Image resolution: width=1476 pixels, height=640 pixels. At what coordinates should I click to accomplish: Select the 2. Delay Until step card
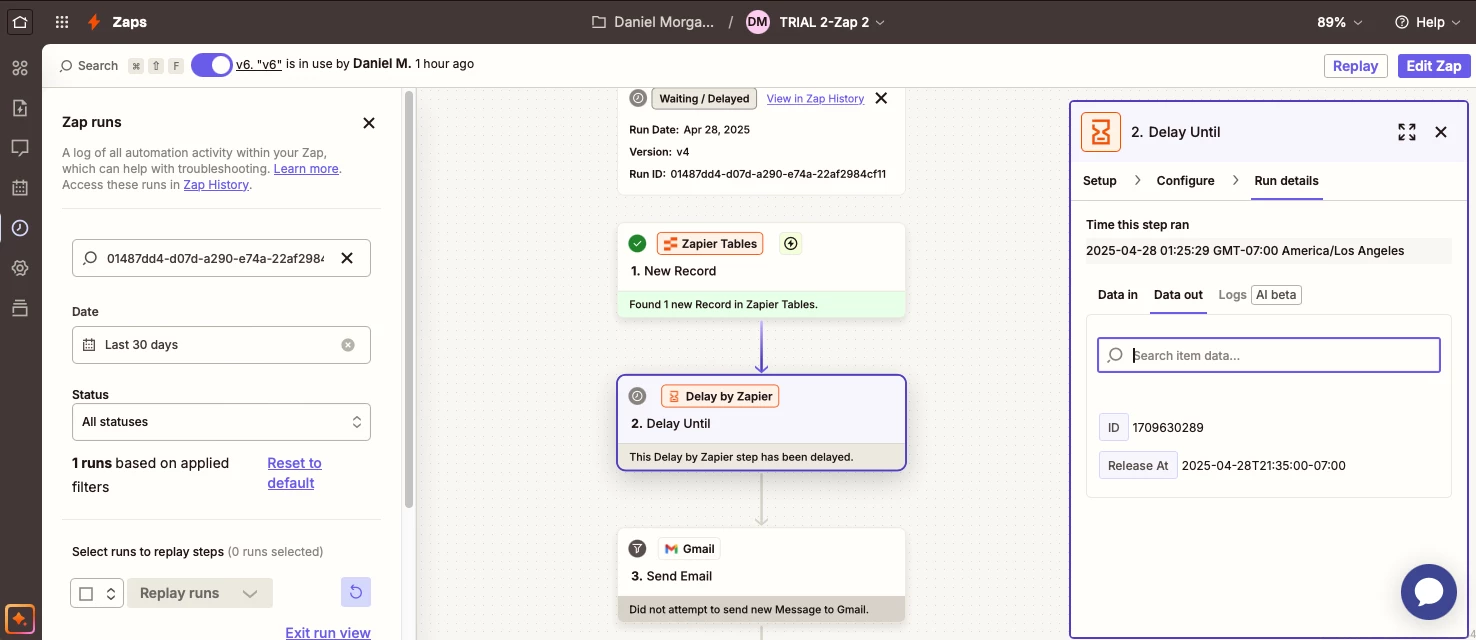pos(761,422)
